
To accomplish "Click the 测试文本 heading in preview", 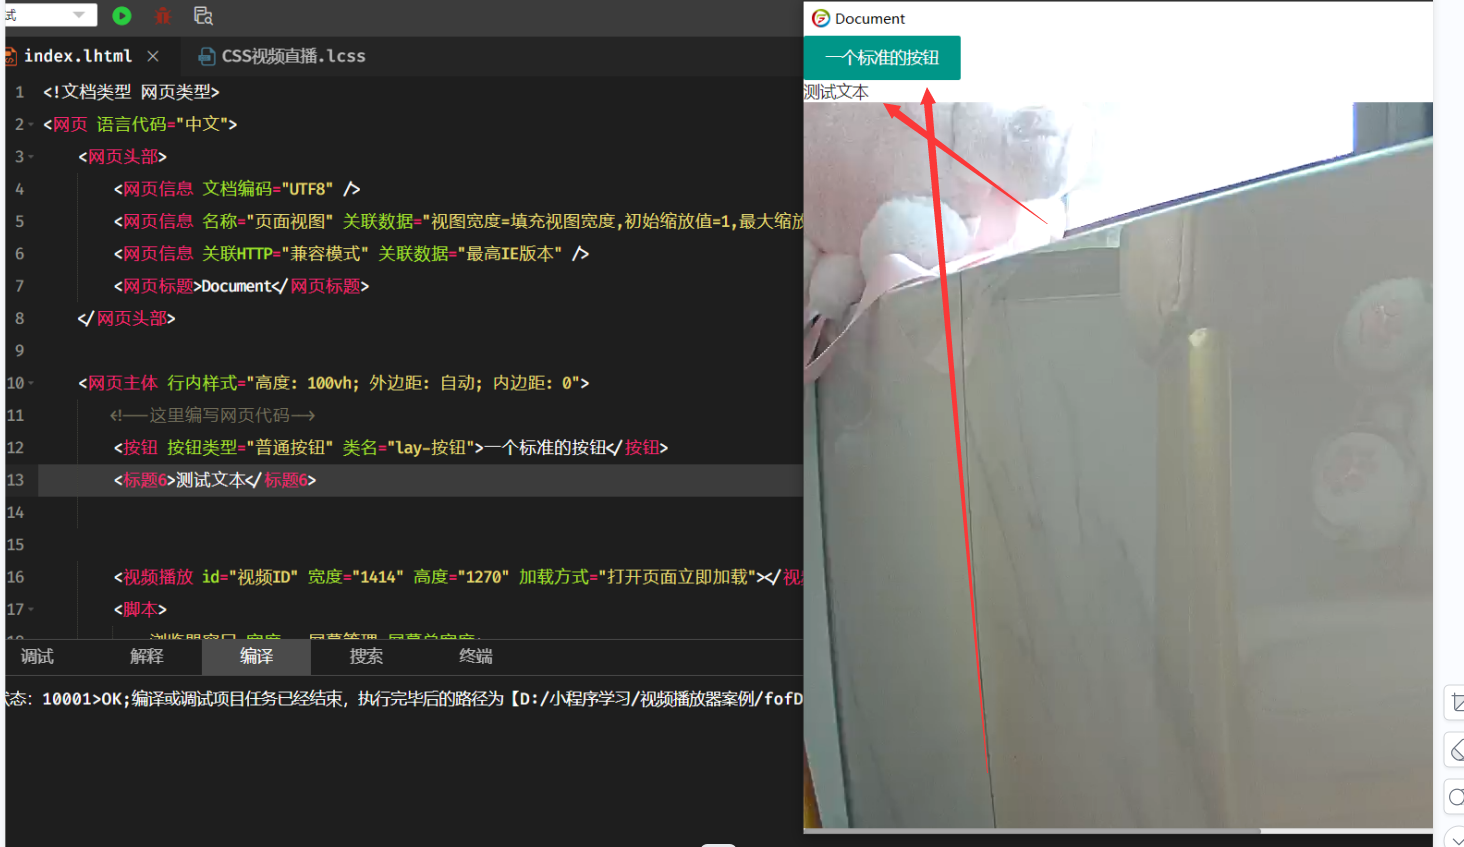I will pos(837,92).
